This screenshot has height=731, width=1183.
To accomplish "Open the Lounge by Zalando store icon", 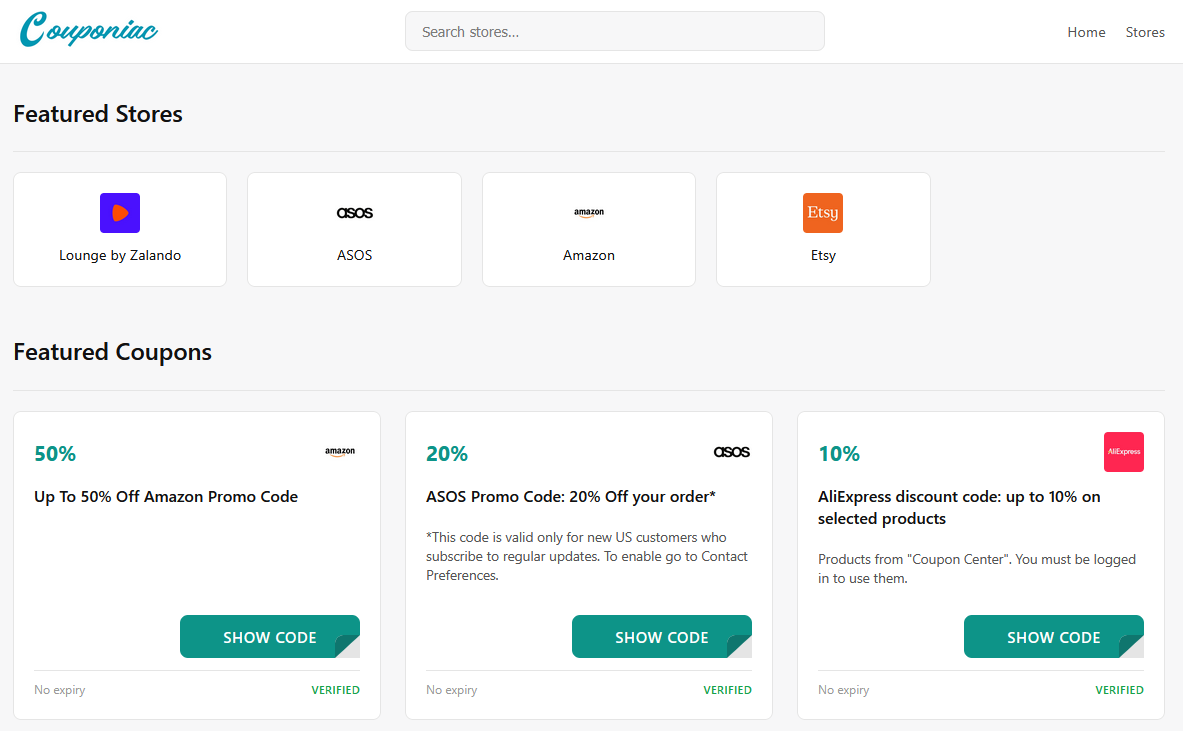I will click(120, 213).
